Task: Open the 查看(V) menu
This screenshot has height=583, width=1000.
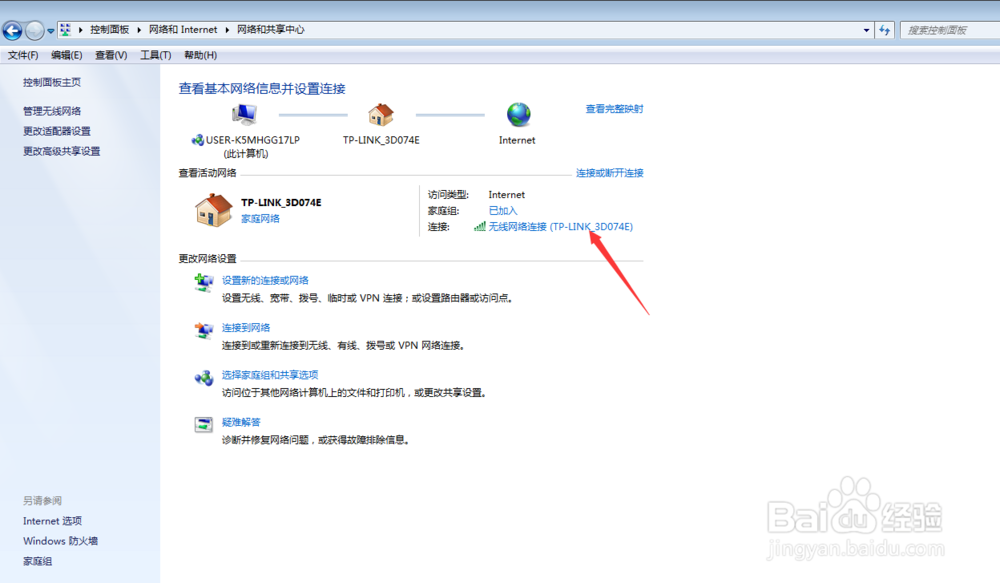Action: coord(110,54)
